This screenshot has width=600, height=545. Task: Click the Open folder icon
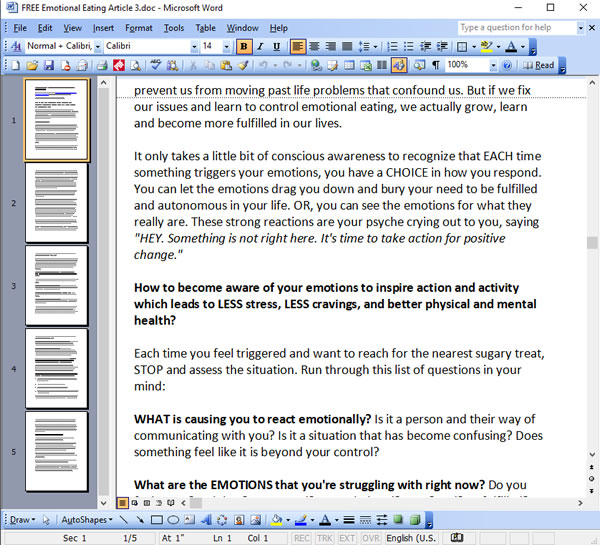(x=32, y=65)
